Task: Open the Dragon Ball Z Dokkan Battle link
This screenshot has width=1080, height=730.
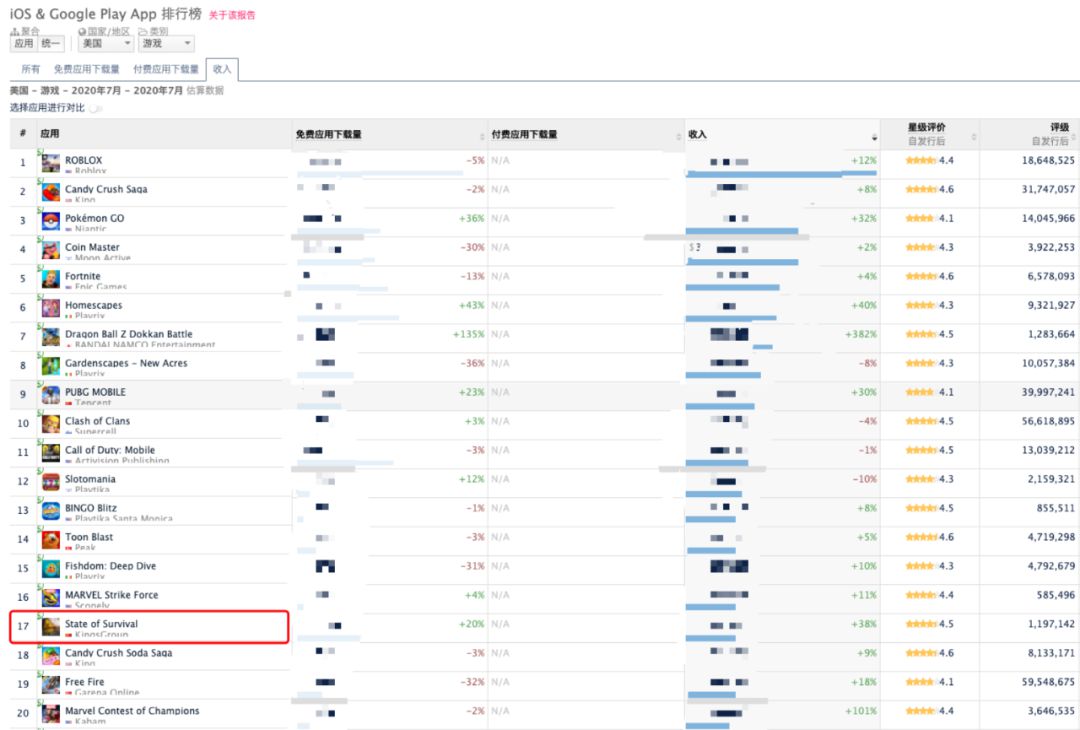Action: click(x=128, y=334)
